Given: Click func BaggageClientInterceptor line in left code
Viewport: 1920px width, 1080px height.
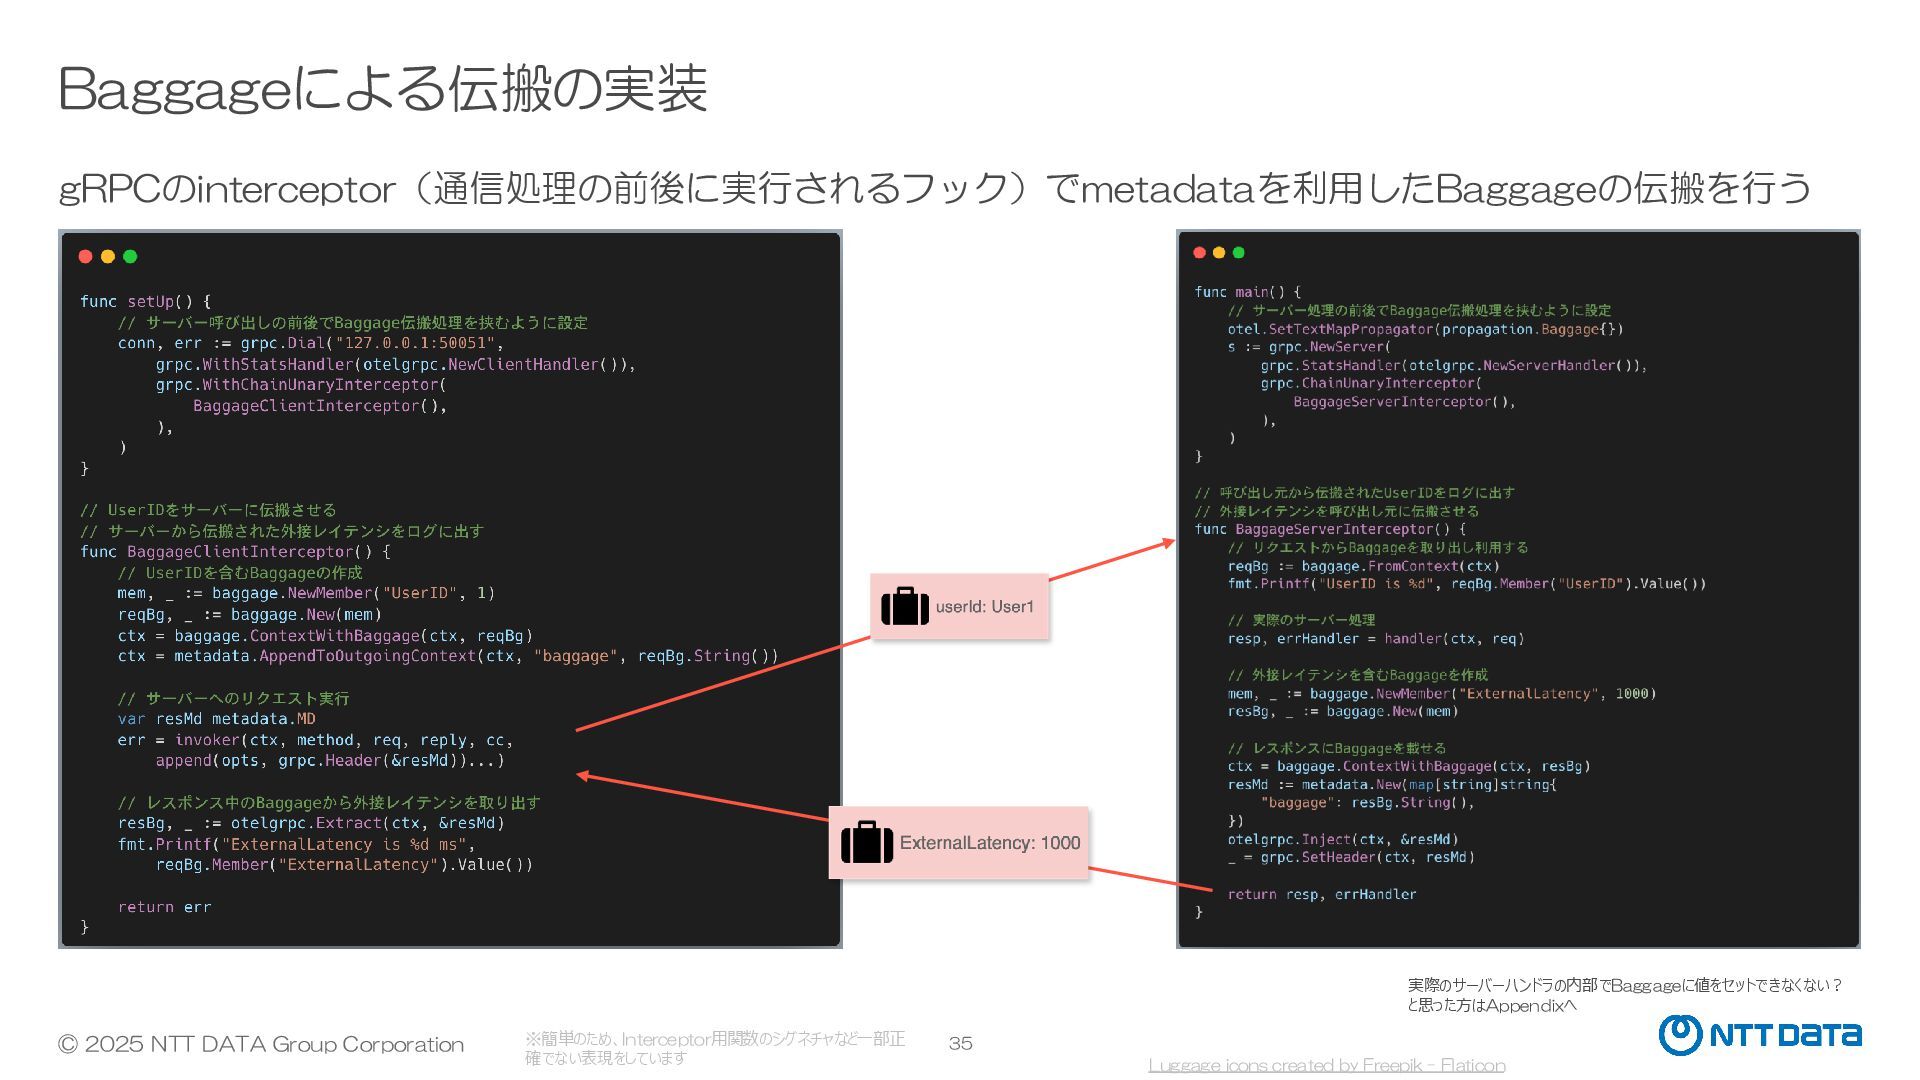Looking at the screenshot, I should [x=235, y=552].
